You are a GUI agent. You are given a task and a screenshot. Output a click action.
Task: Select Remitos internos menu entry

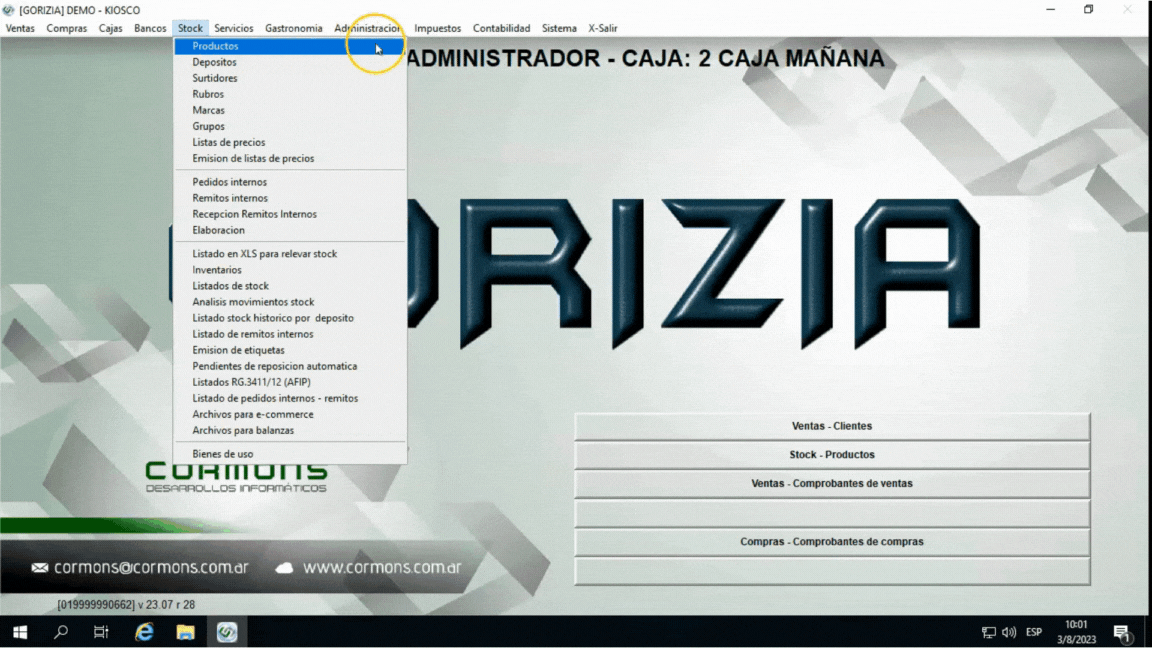pos(289,198)
